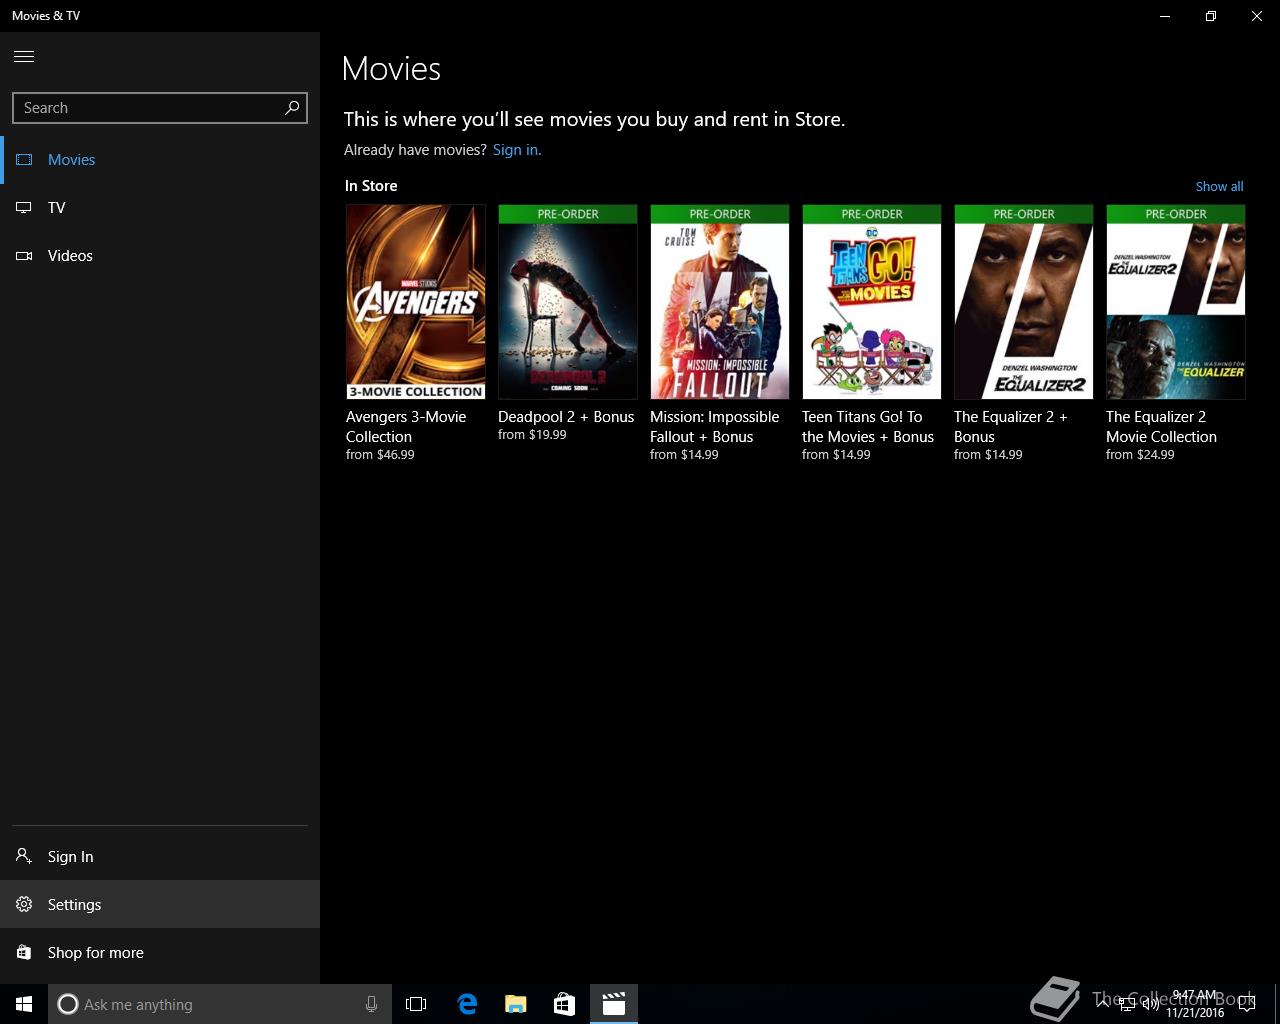Screen dimensions: 1280x1024
Task: Select the Movies sidebar section
Action: coord(160,160)
